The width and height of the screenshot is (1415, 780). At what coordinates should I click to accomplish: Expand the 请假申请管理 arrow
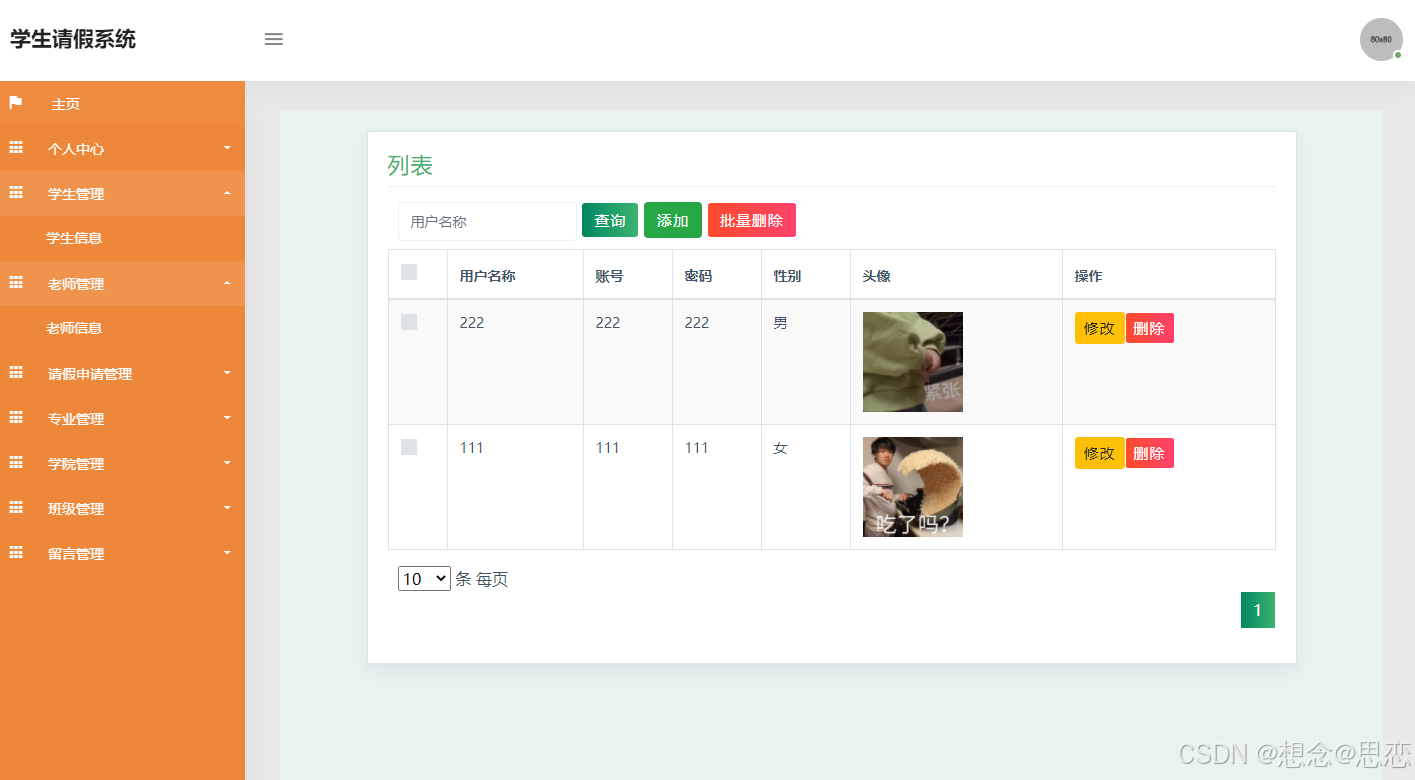point(227,373)
